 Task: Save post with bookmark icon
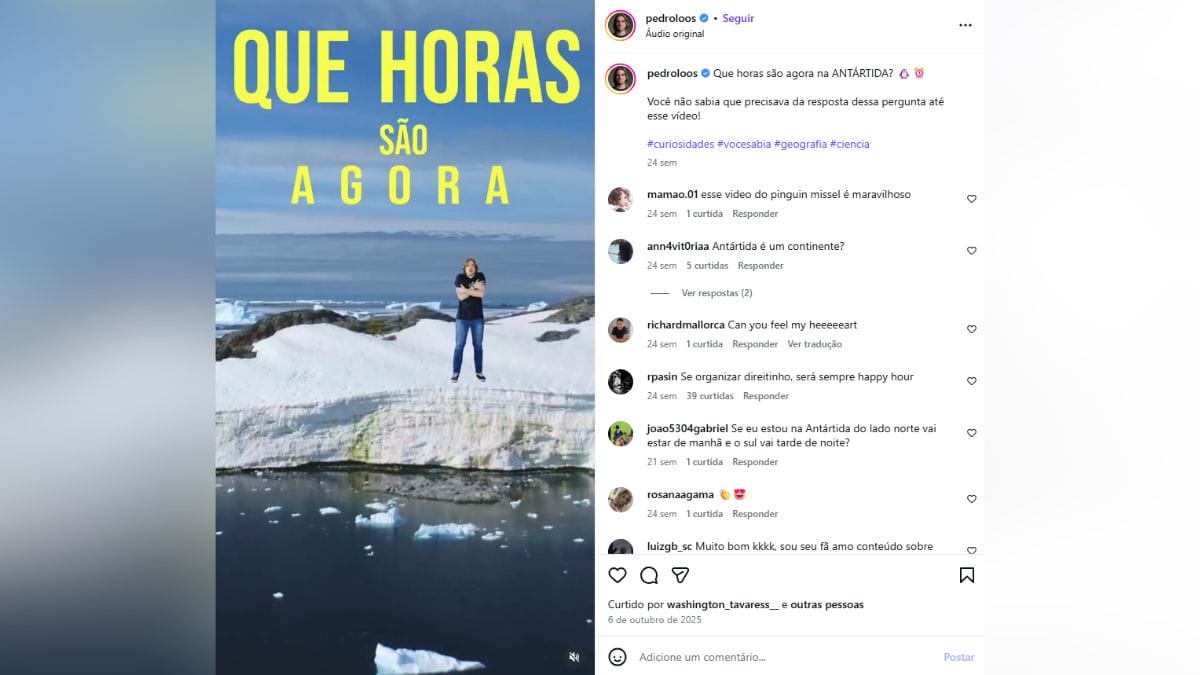coord(967,575)
